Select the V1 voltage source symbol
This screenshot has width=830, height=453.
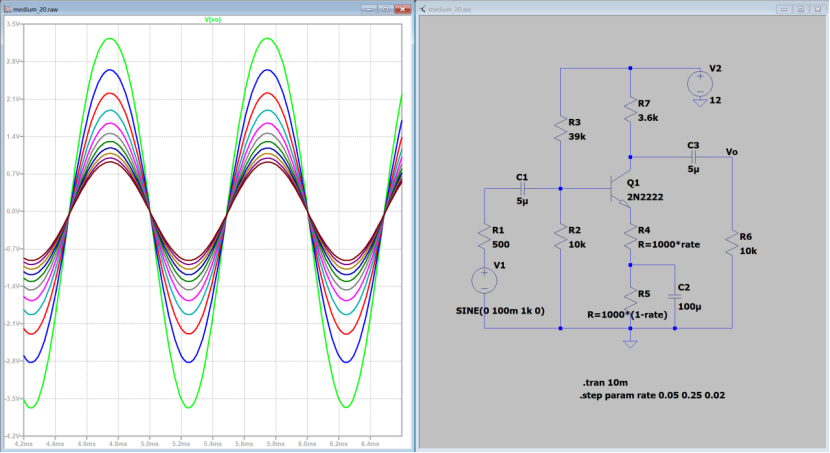tap(484, 280)
